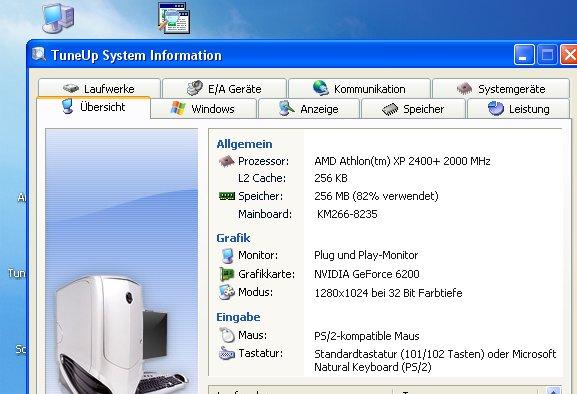Image resolution: width=577 pixels, height=394 pixels.
Task: Click the Übersicht computer icon on tab
Action: (x=67, y=106)
